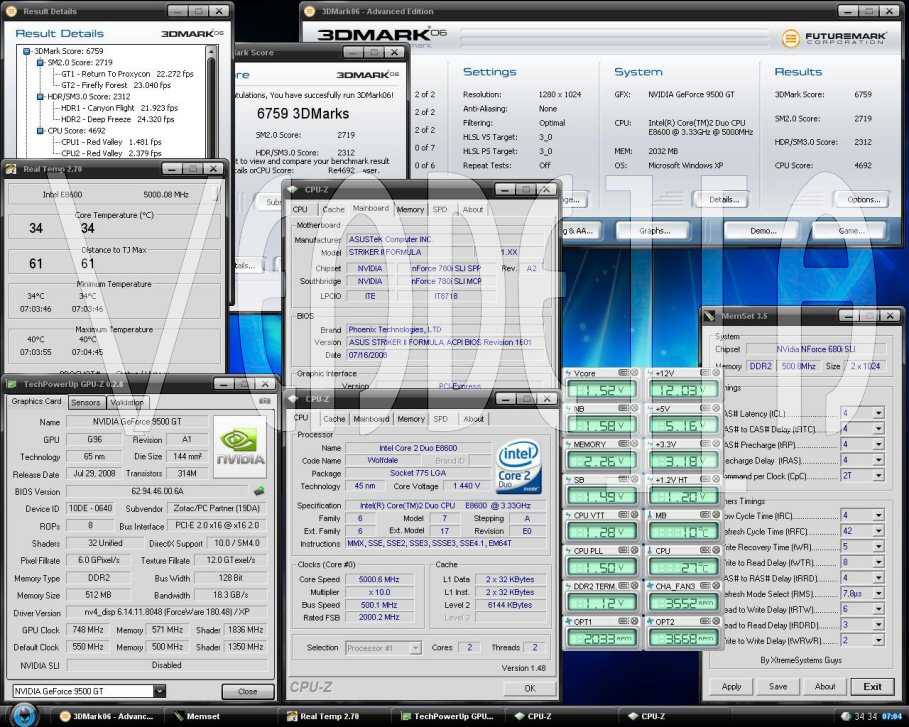Viewport: 909px width, 727px height.
Task: Click the Futuremark Corporation logo
Action: pyautogui.click(x=834, y=38)
